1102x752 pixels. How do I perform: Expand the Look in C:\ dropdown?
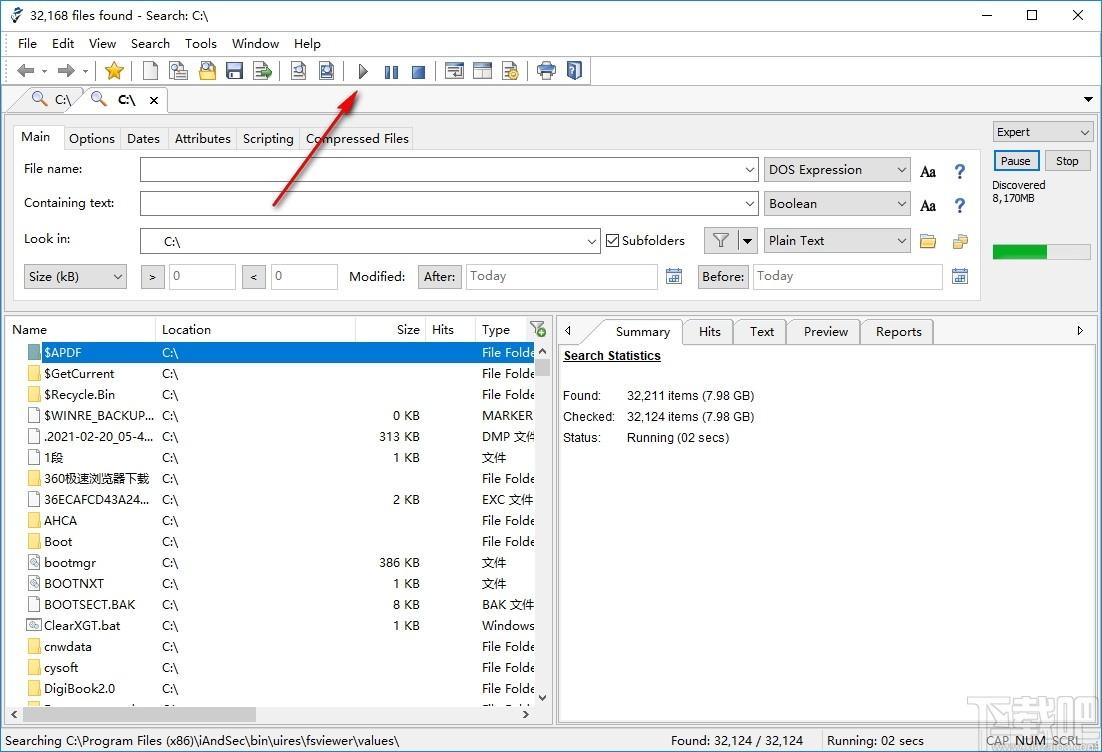coord(592,242)
